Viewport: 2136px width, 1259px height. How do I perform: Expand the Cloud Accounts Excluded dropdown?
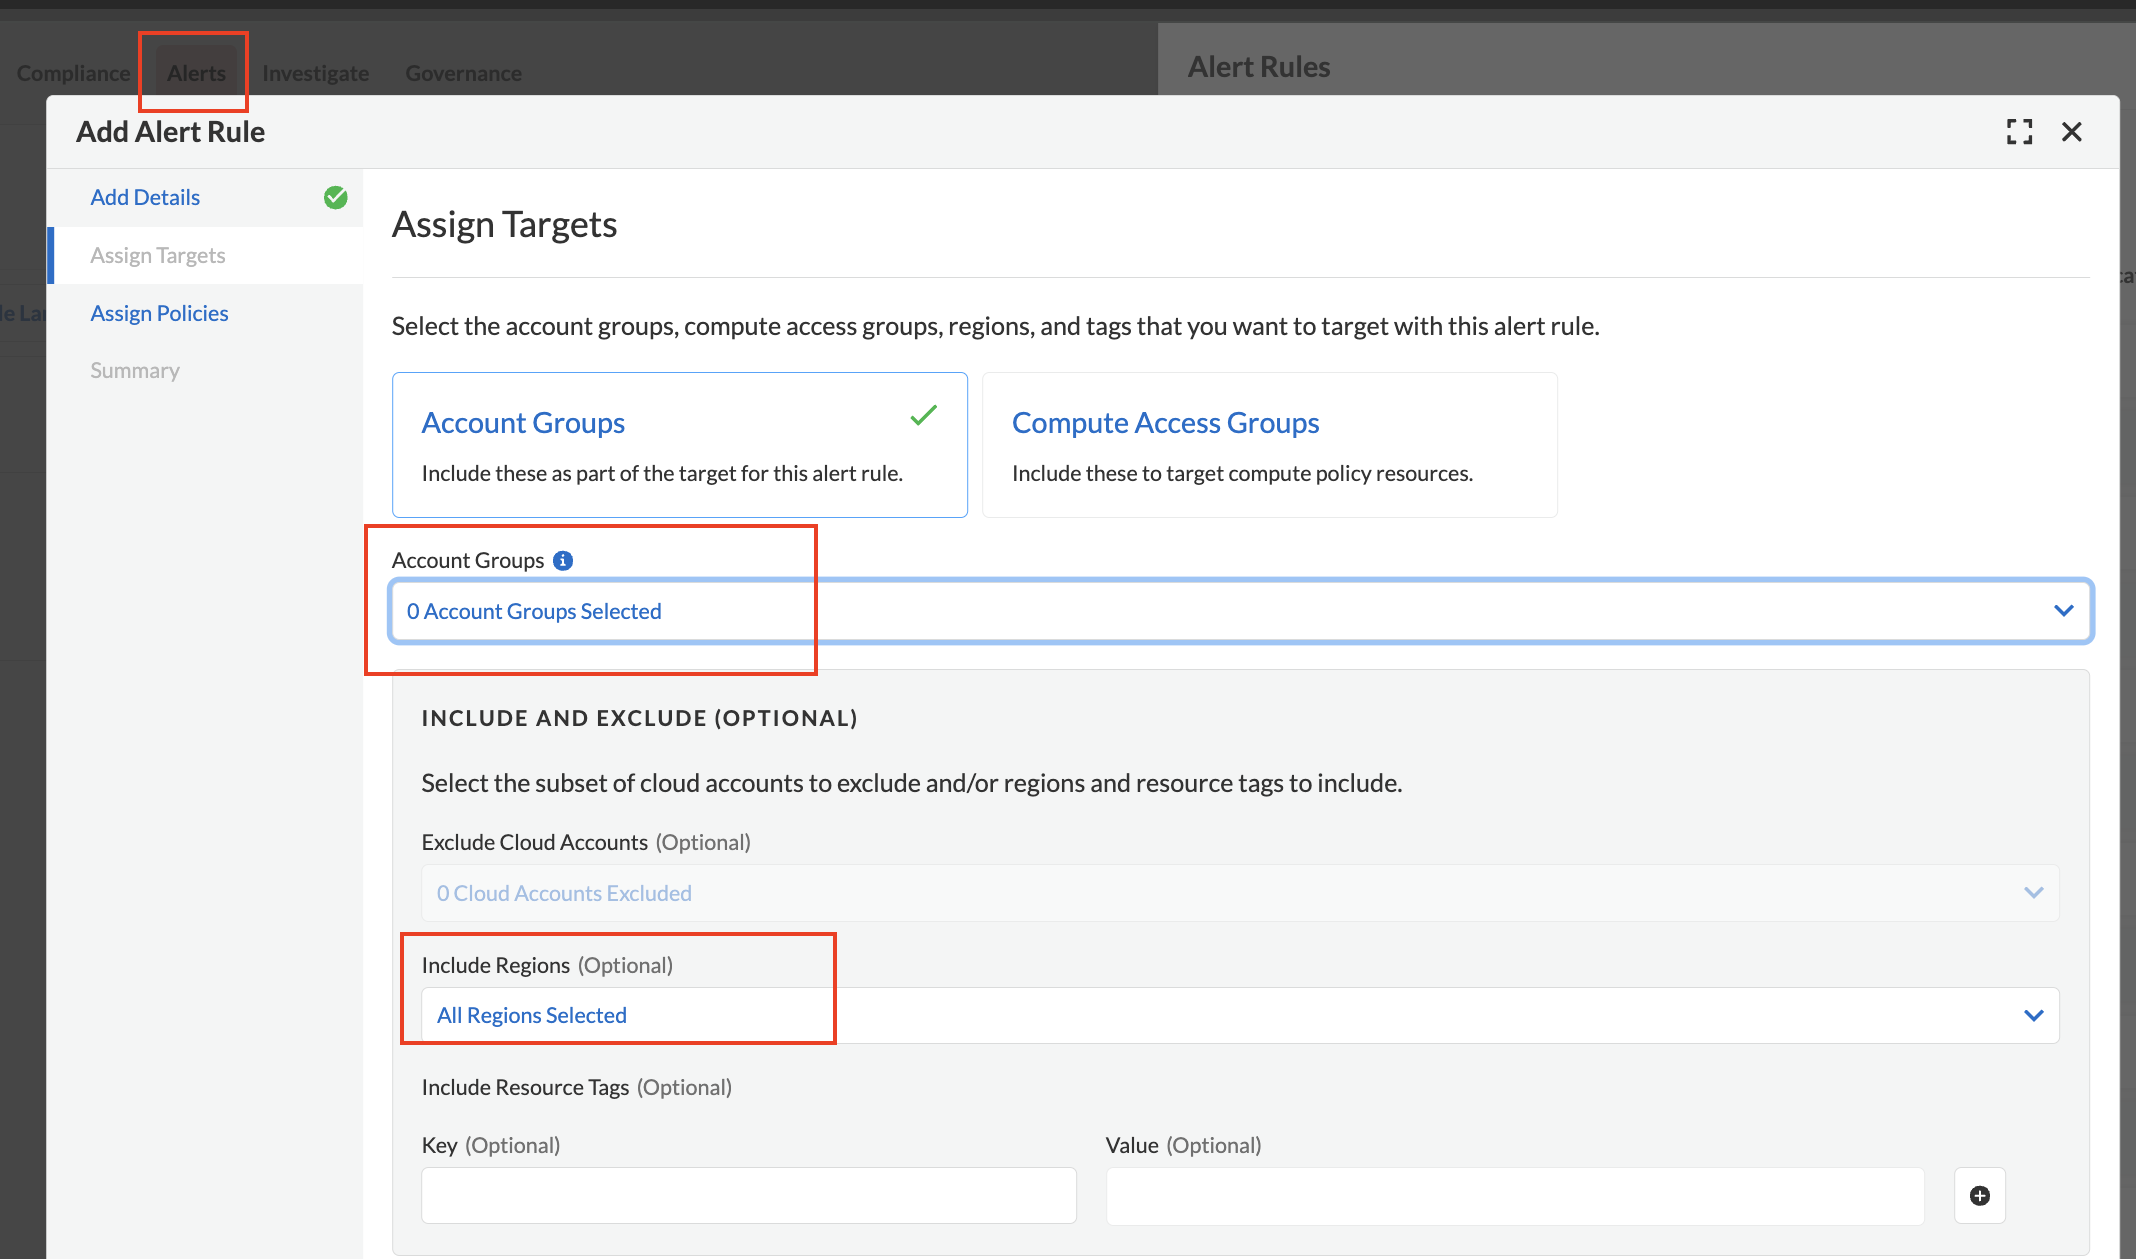(x=1240, y=893)
